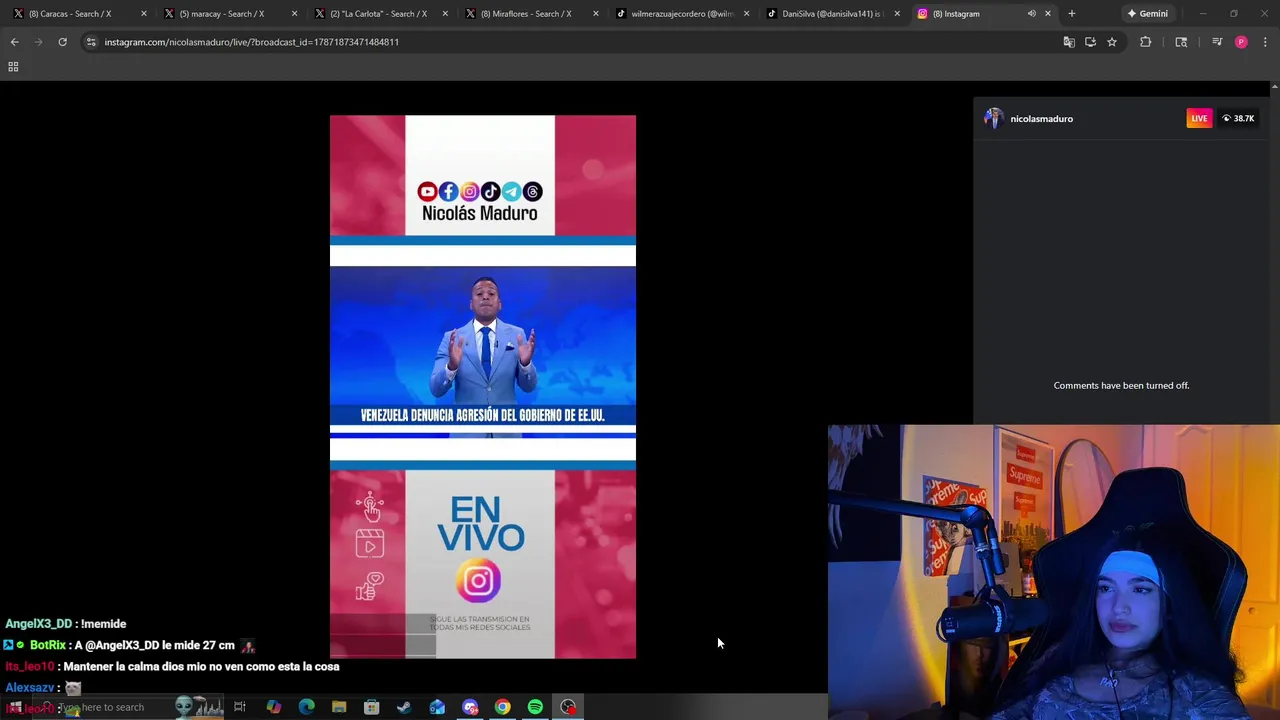This screenshot has width=1280, height=720.
Task: Mute the Instagram tab audio
Action: pos(1031,14)
